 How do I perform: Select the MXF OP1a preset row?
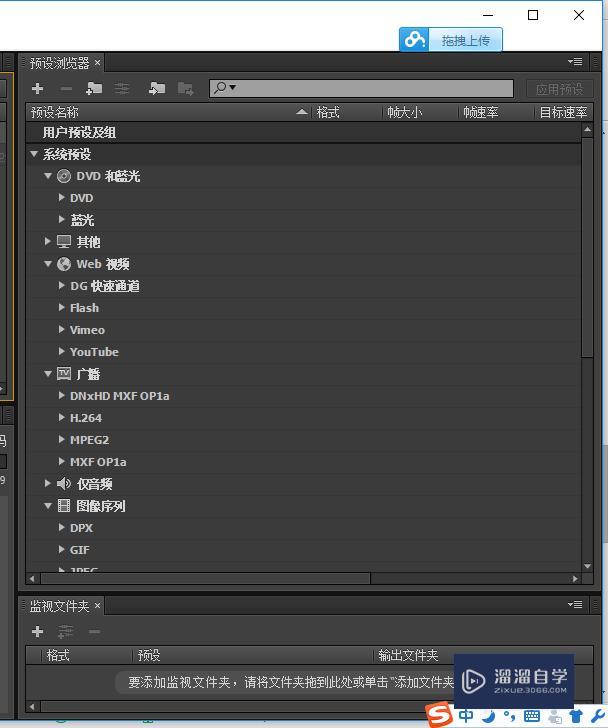[304, 462]
